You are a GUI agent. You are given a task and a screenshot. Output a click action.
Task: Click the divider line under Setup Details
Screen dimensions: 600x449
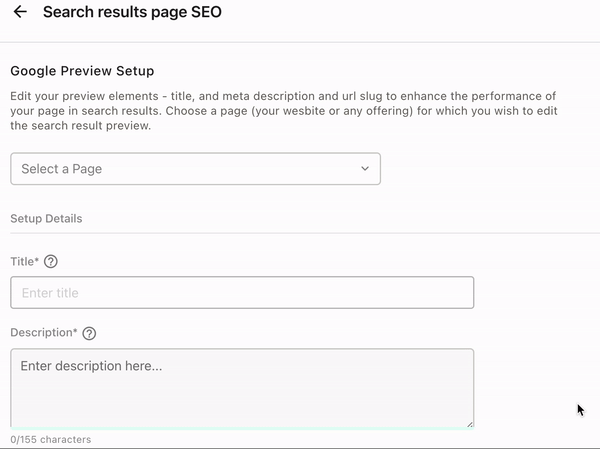[x=305, y=233]
